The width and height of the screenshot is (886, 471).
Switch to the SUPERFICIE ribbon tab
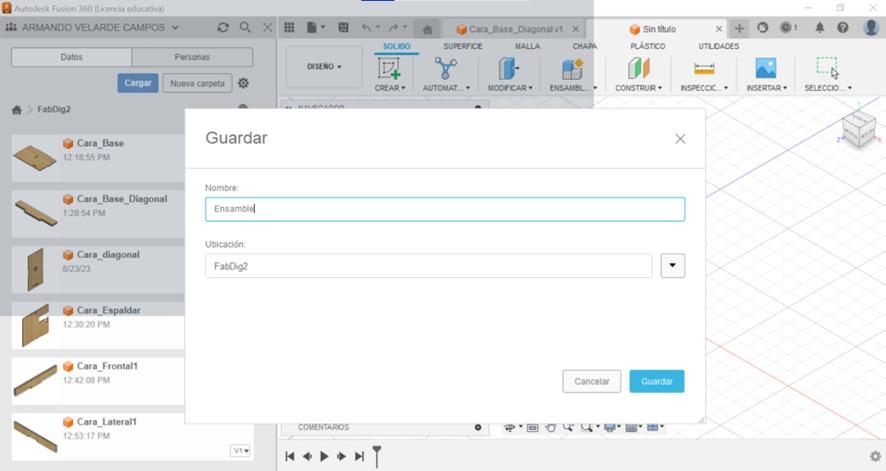[462, 46]
